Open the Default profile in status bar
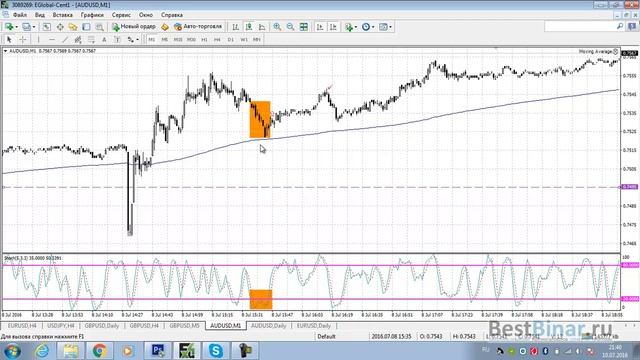The image size is (640, 360). [x=327, y=337]
